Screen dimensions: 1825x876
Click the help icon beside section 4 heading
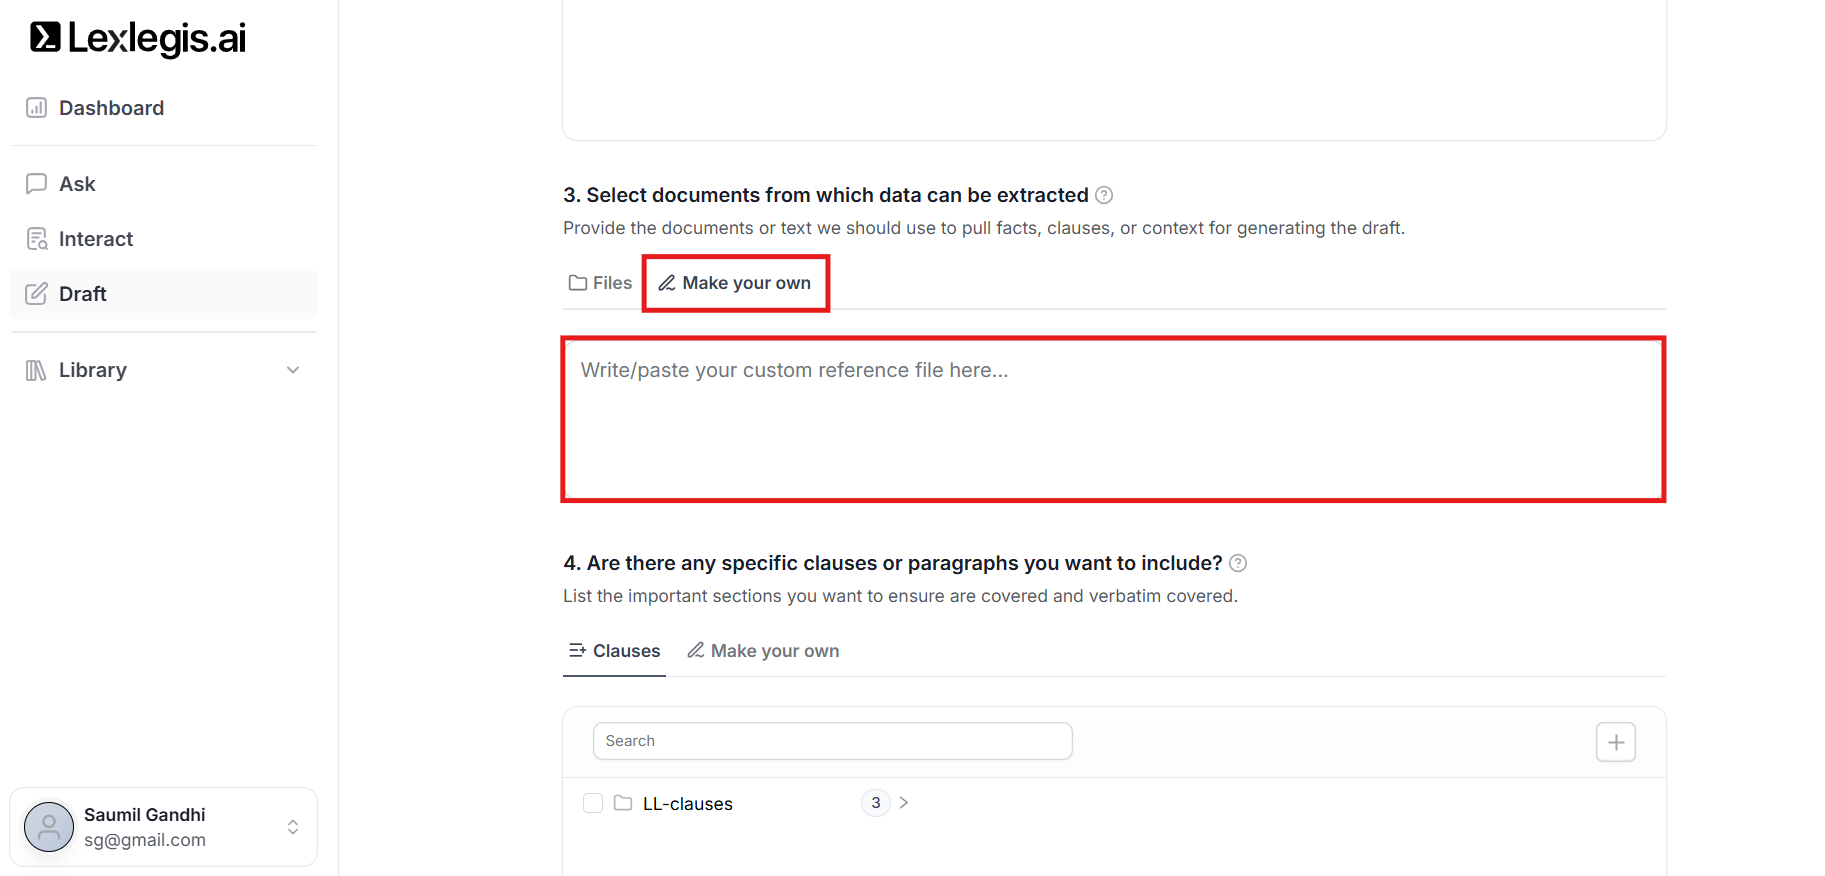click(x=1238, y=563)
